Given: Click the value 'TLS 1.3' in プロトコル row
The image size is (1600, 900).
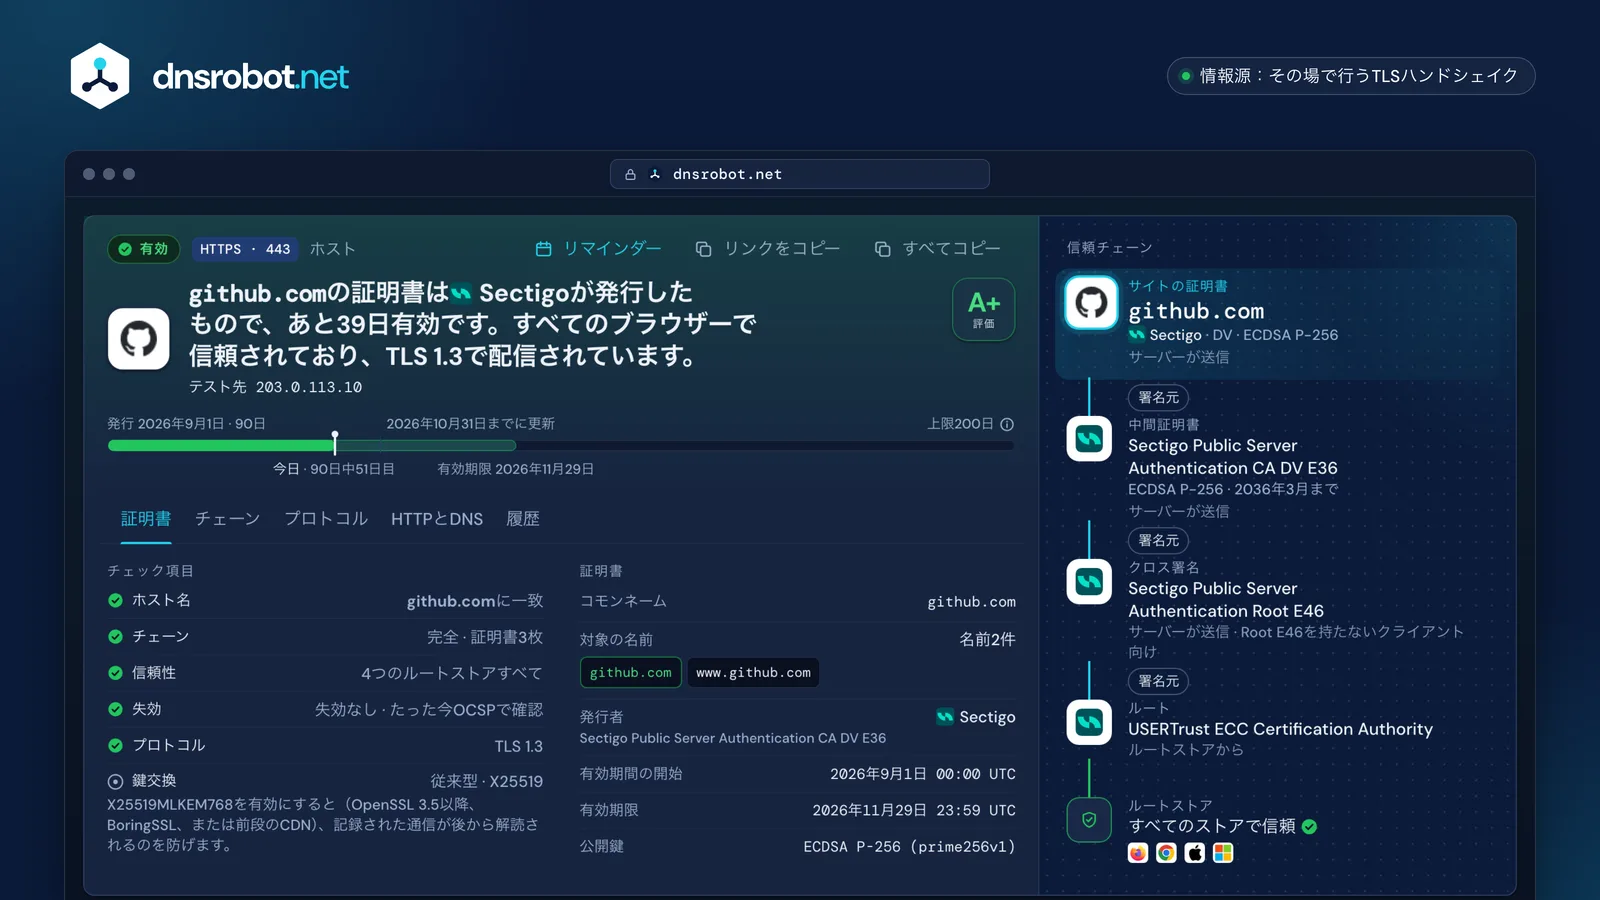Looking at the screenshot, I should [x=518, y=746].
